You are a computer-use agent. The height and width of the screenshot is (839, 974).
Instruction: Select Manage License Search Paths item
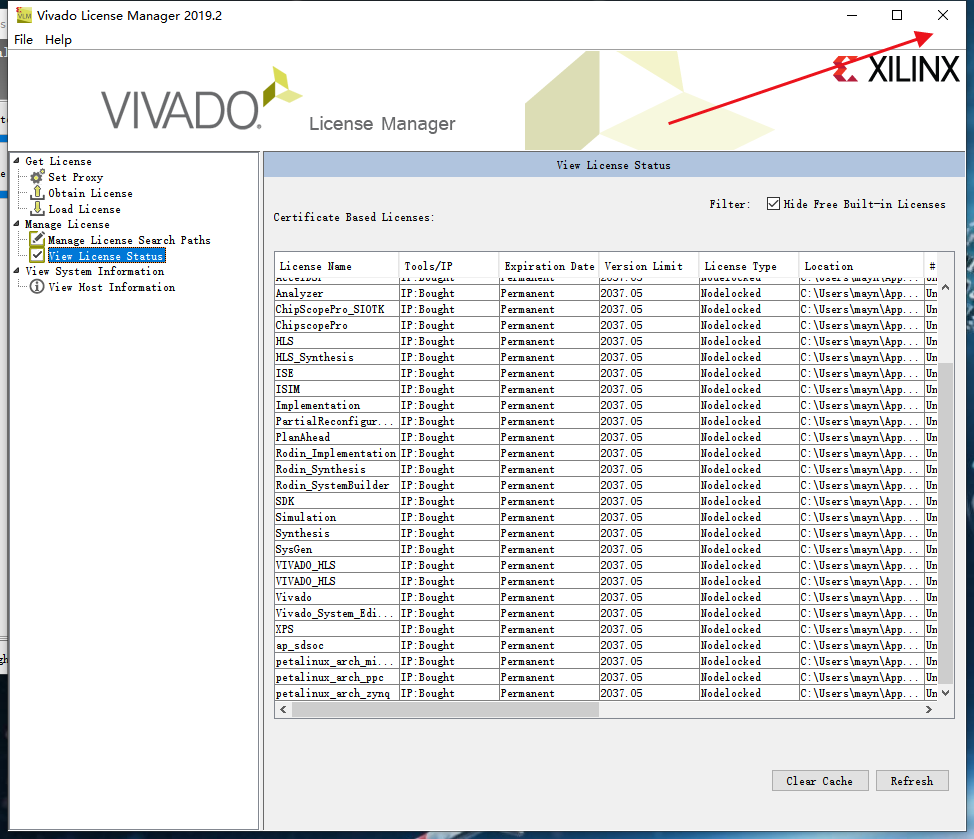129,240
